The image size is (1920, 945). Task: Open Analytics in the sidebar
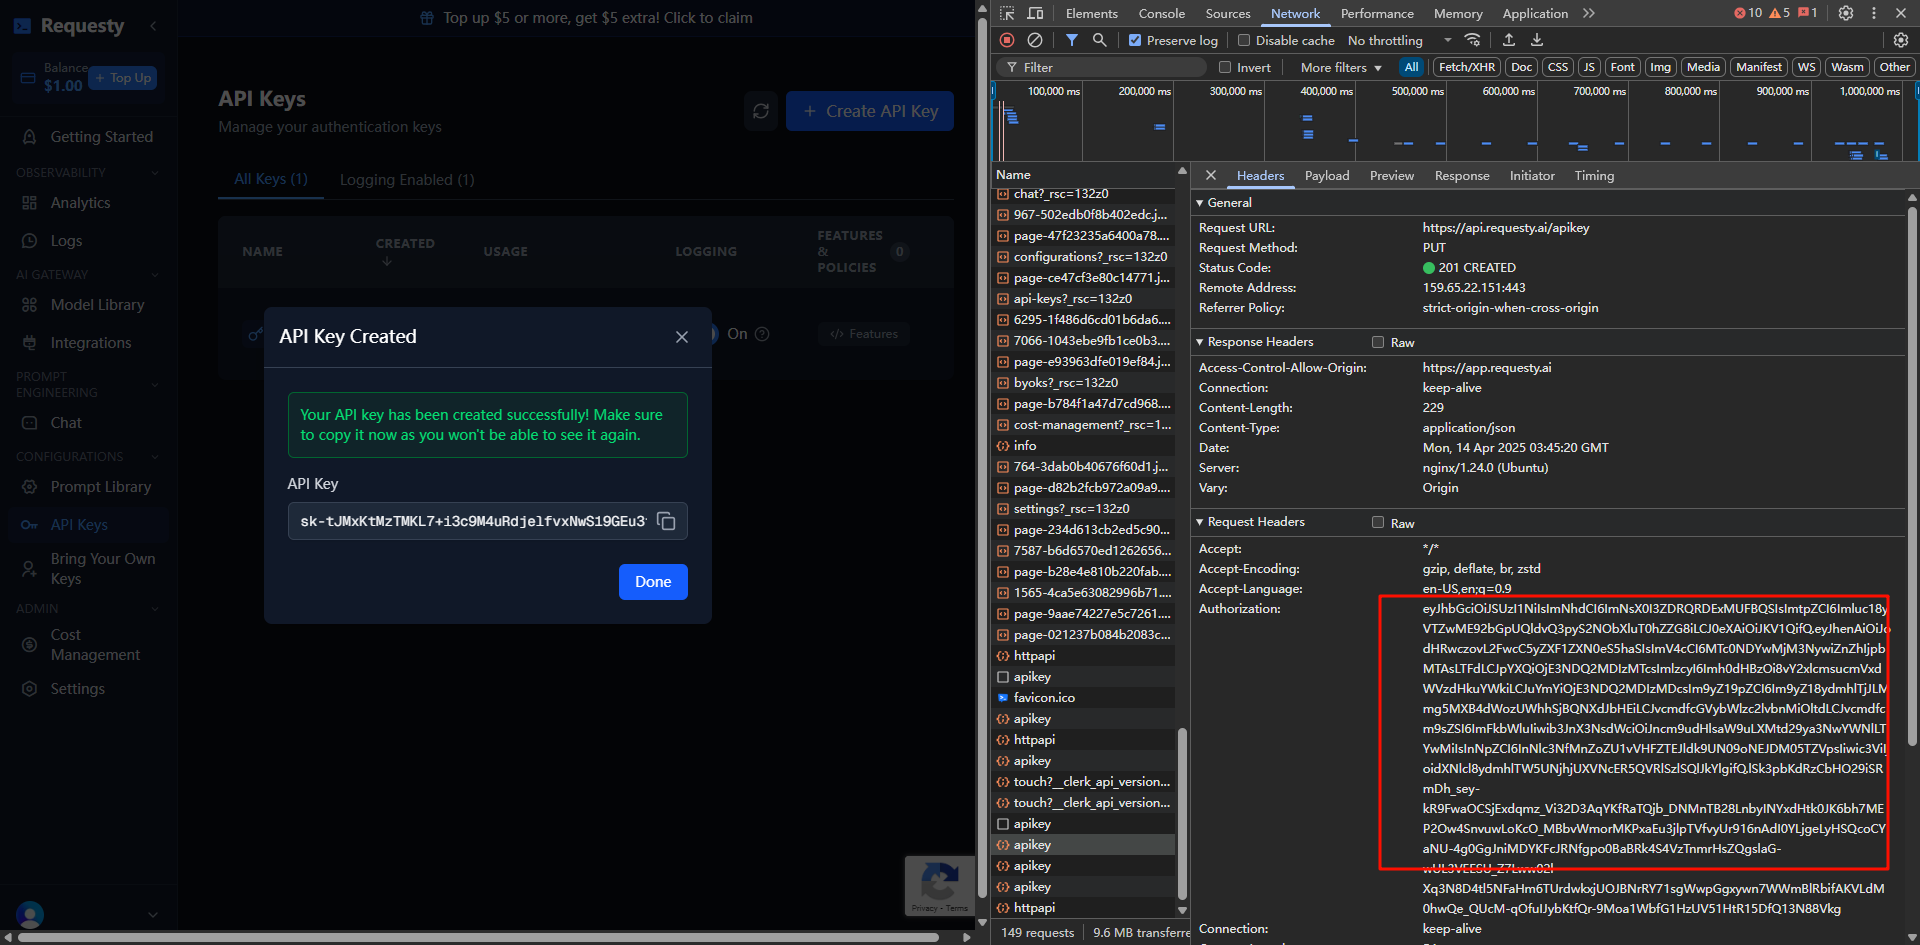[x=80, y=203]
